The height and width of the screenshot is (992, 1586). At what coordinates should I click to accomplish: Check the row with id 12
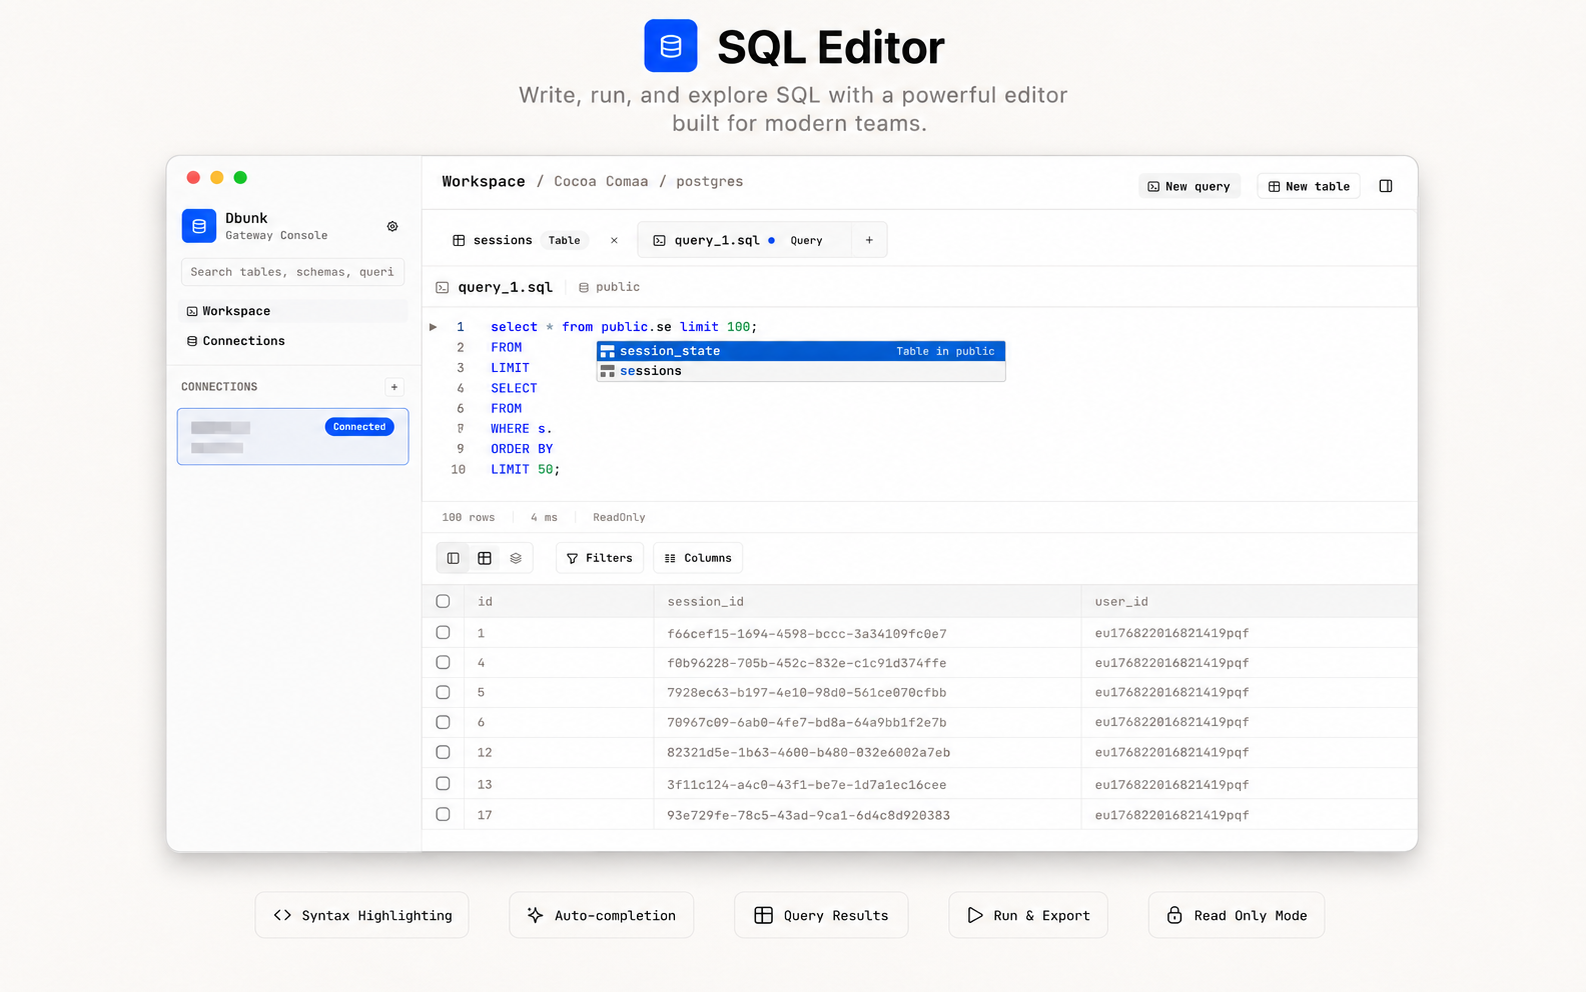[443, 752]
